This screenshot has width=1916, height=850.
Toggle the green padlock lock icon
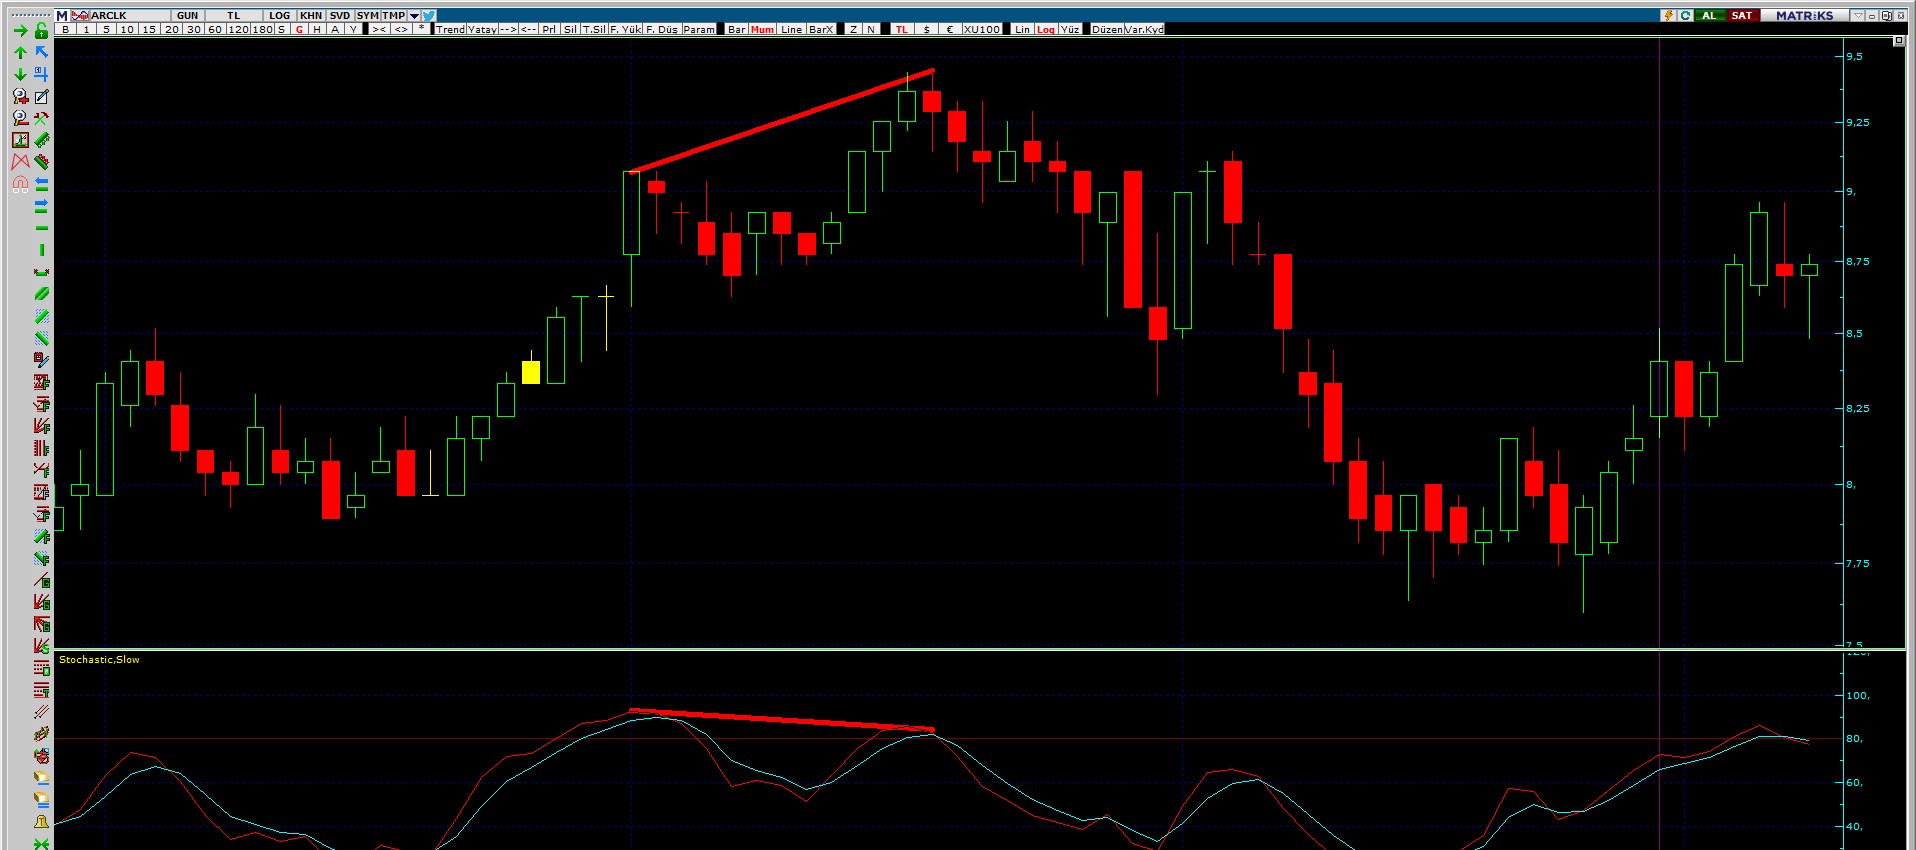coord(41,31)
